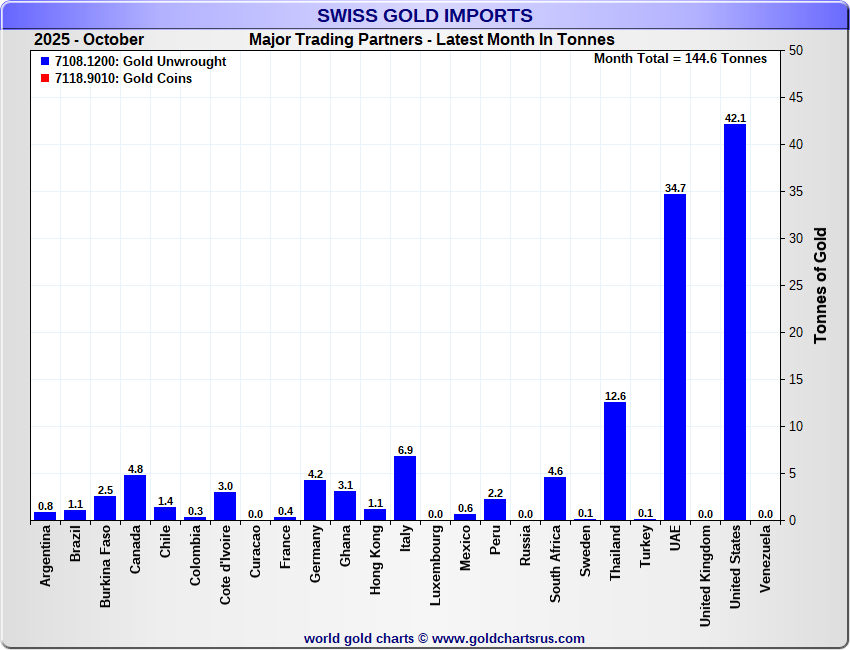Click the Cote d'Ivoire bar
The width and height of the screenshot is (850, 650).
(x=225, y=506)
